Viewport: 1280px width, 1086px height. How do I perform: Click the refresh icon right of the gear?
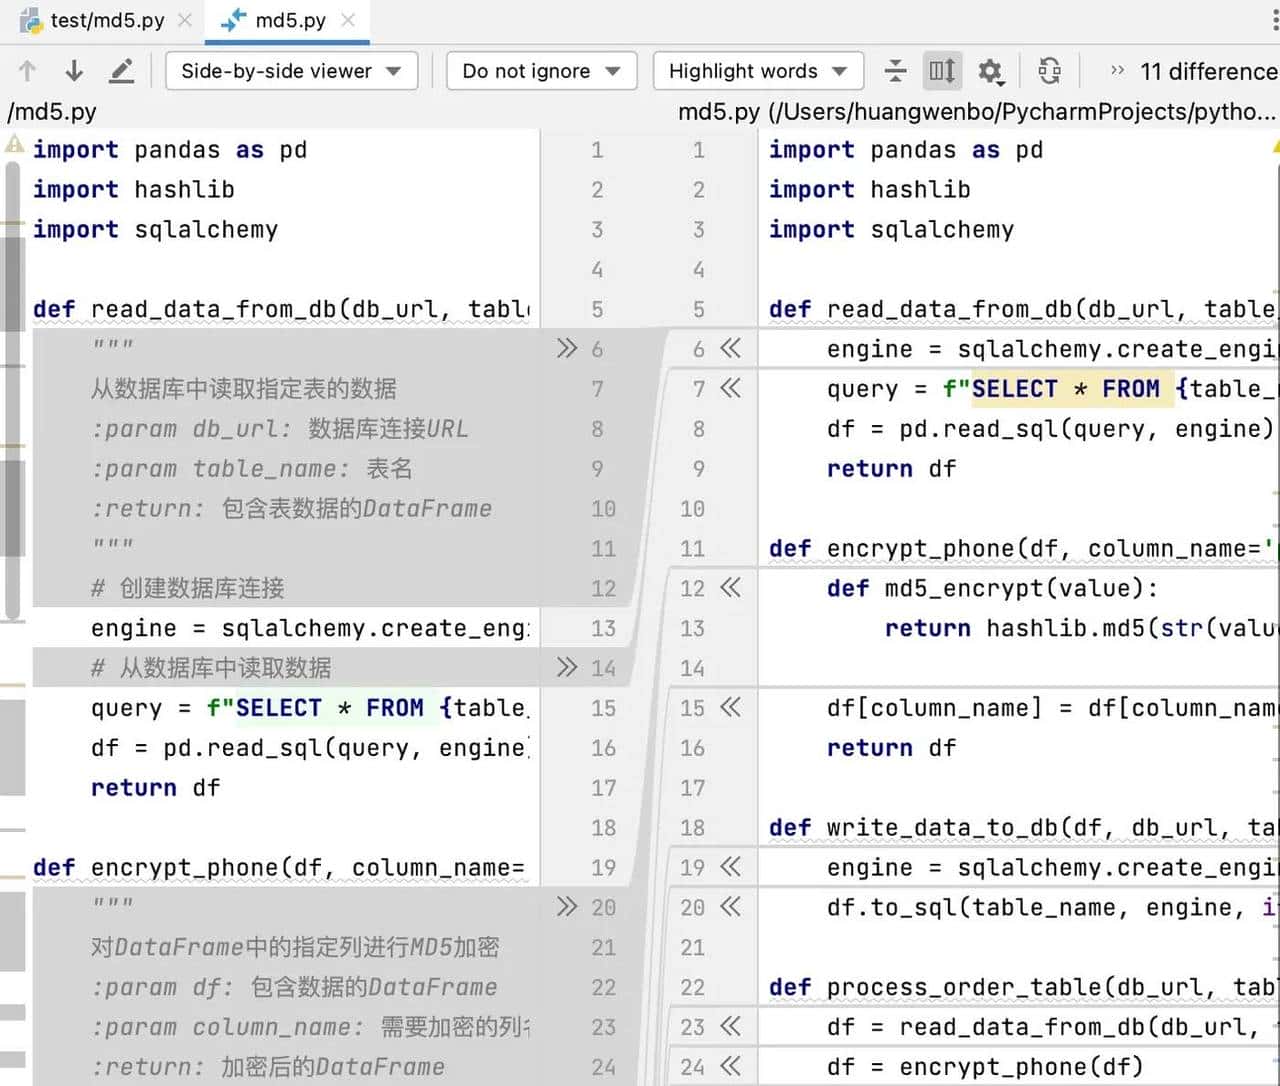[1049, 71]
